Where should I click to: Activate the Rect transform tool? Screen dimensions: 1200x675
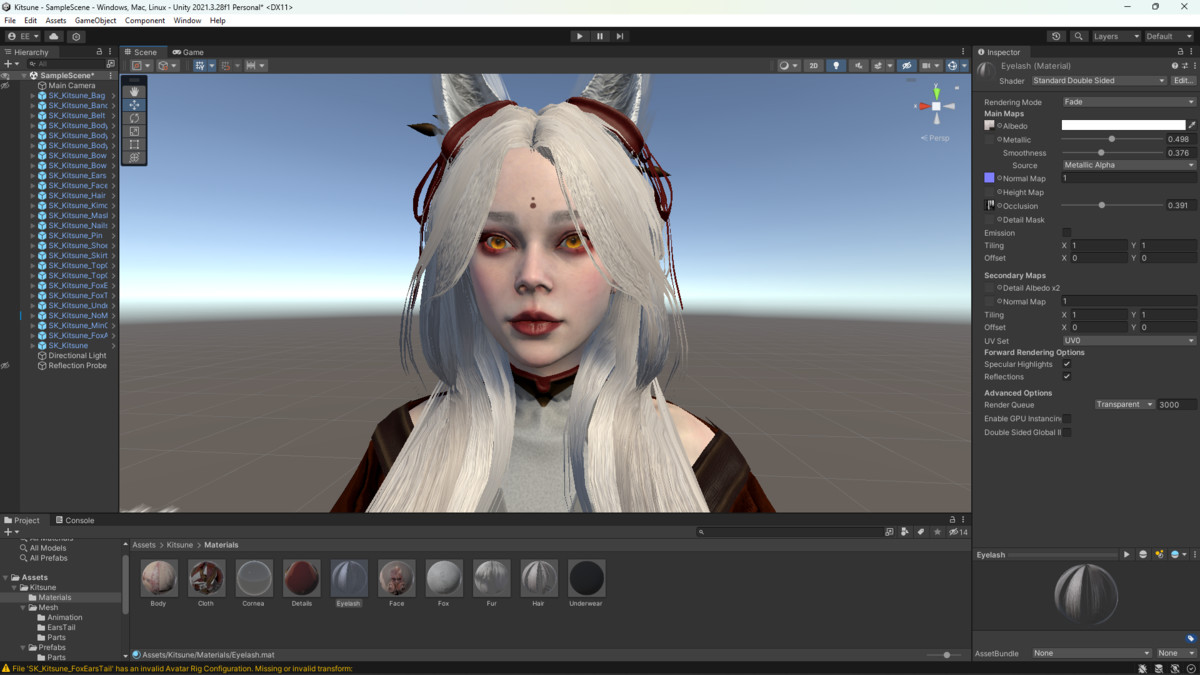(134, 144)
